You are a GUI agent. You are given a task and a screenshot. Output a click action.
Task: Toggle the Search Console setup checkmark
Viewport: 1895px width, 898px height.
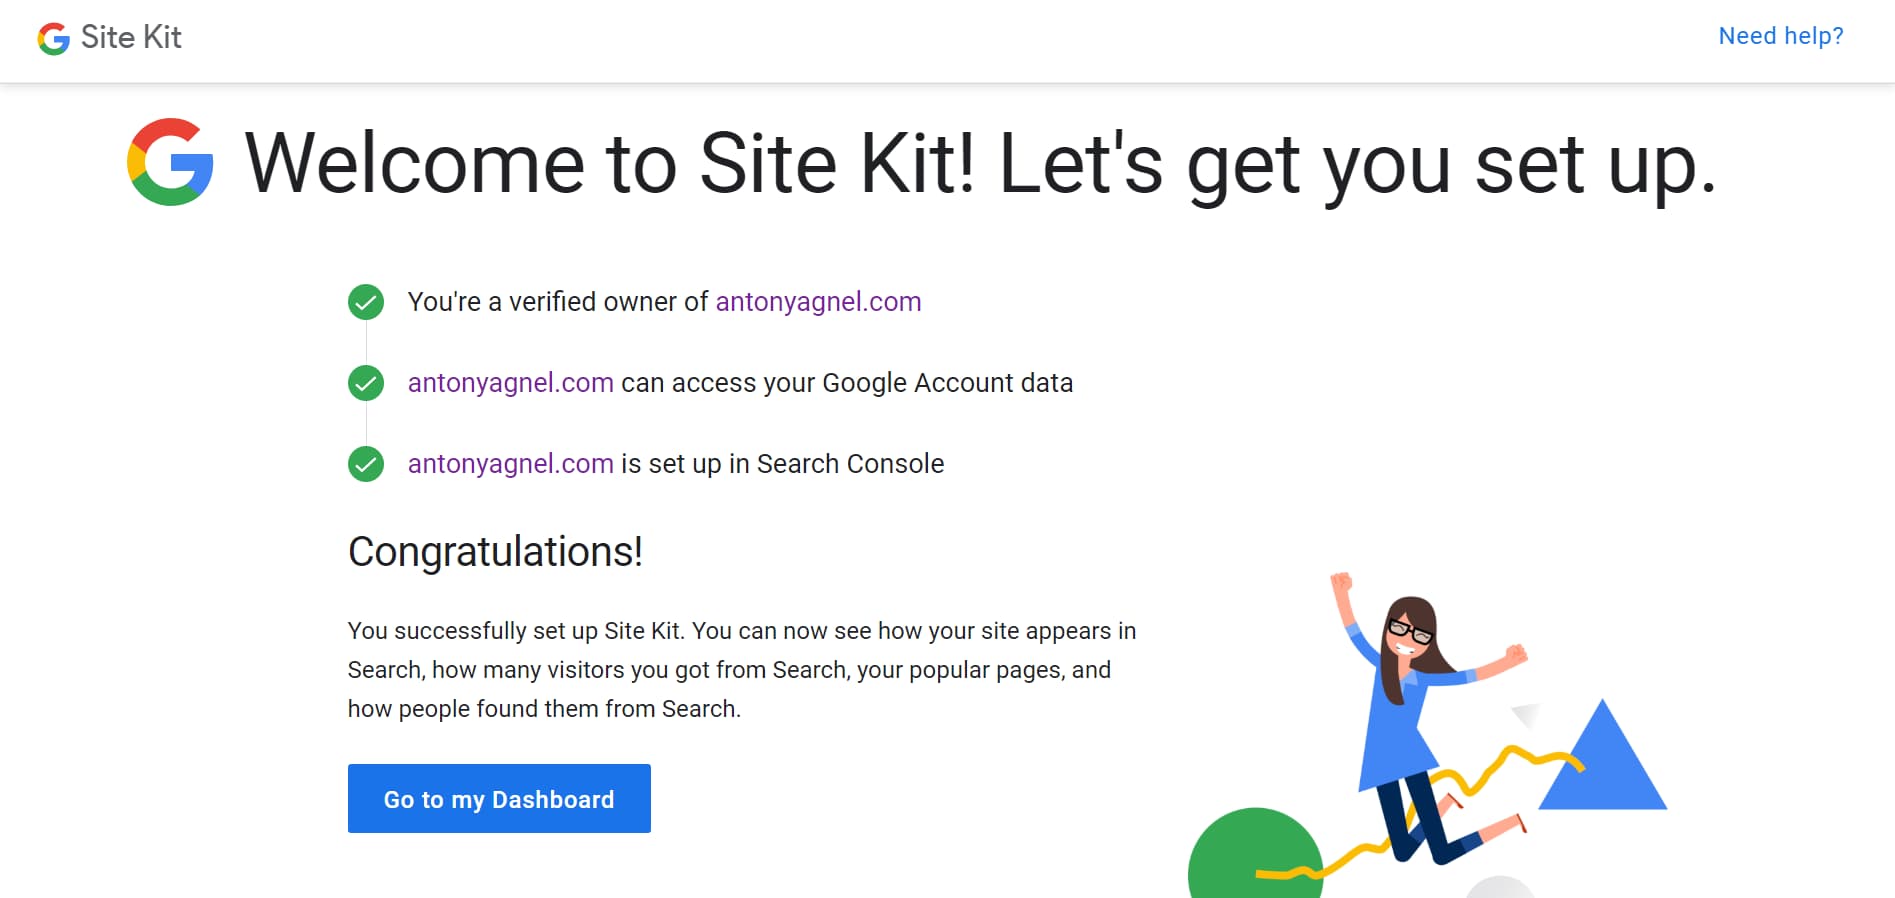pyautogui.click(x=366, y=463)
